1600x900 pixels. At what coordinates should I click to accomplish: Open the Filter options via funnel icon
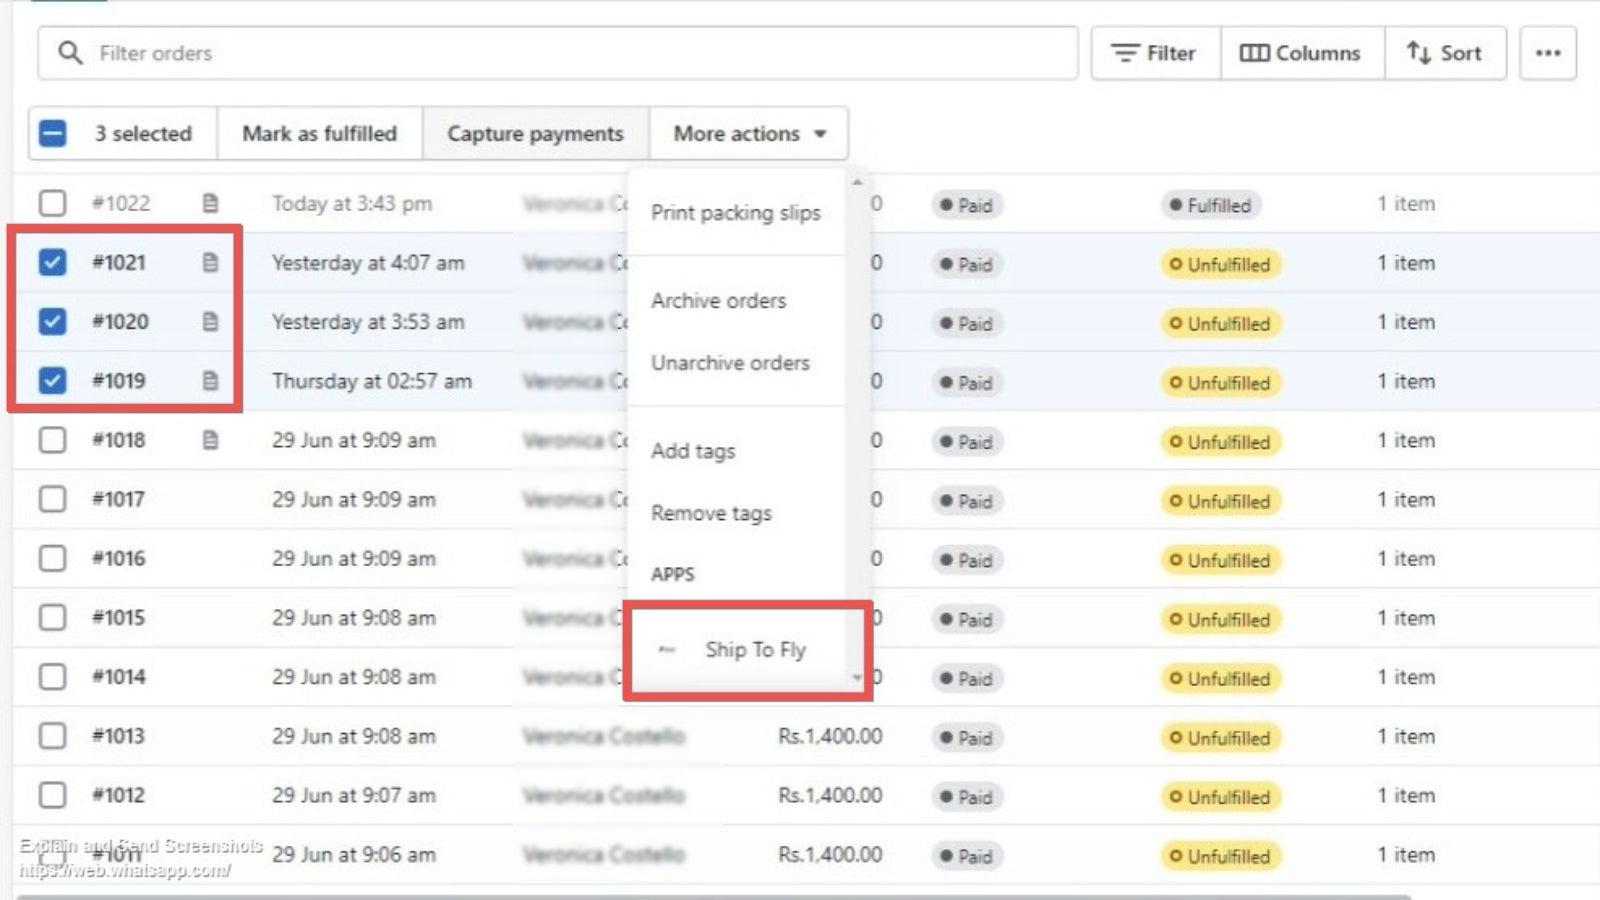point(1125,53)
